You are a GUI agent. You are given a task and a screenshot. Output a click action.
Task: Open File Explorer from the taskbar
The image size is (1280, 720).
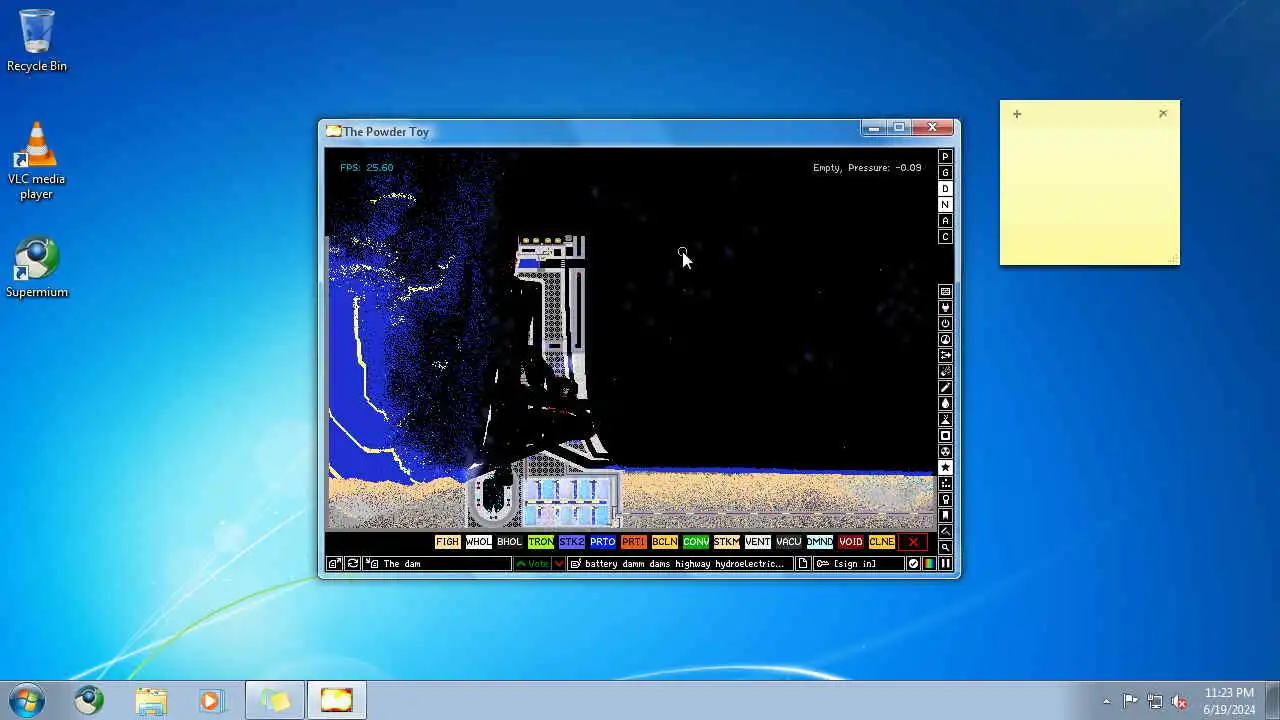pos(151,700)
